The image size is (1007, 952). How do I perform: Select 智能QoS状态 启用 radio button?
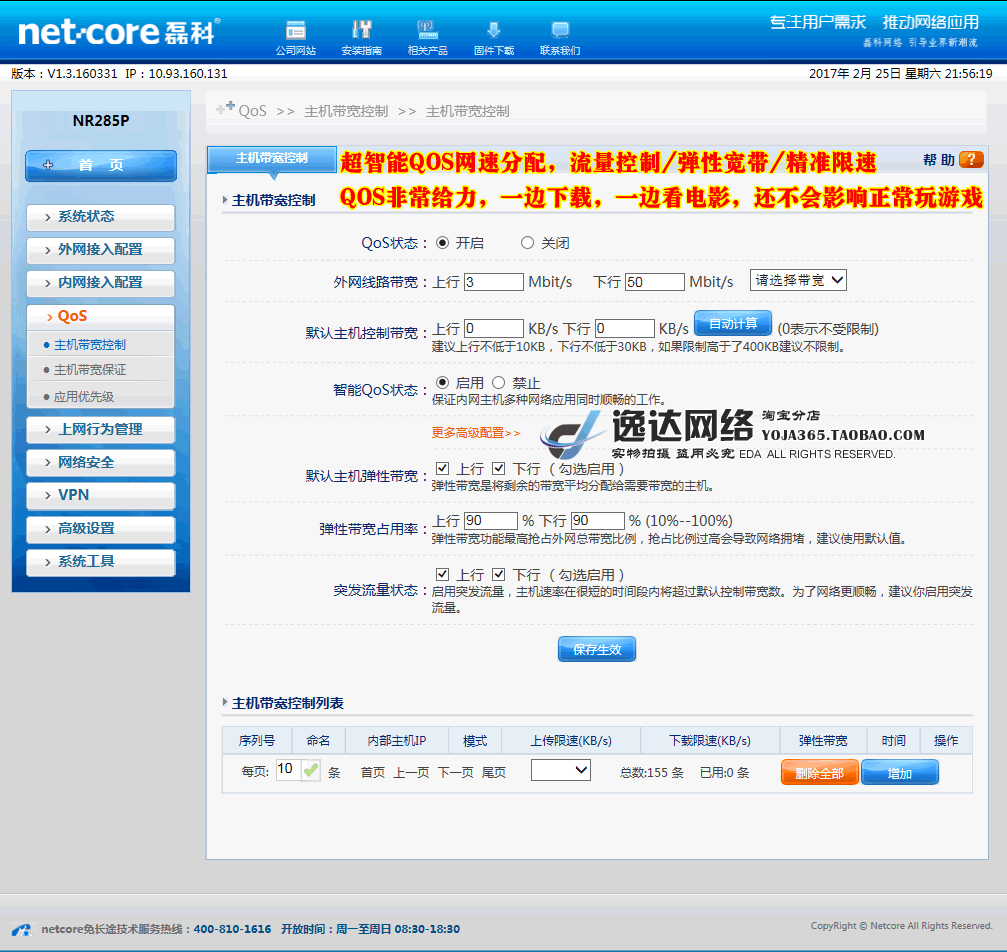[x=442, y=383]
